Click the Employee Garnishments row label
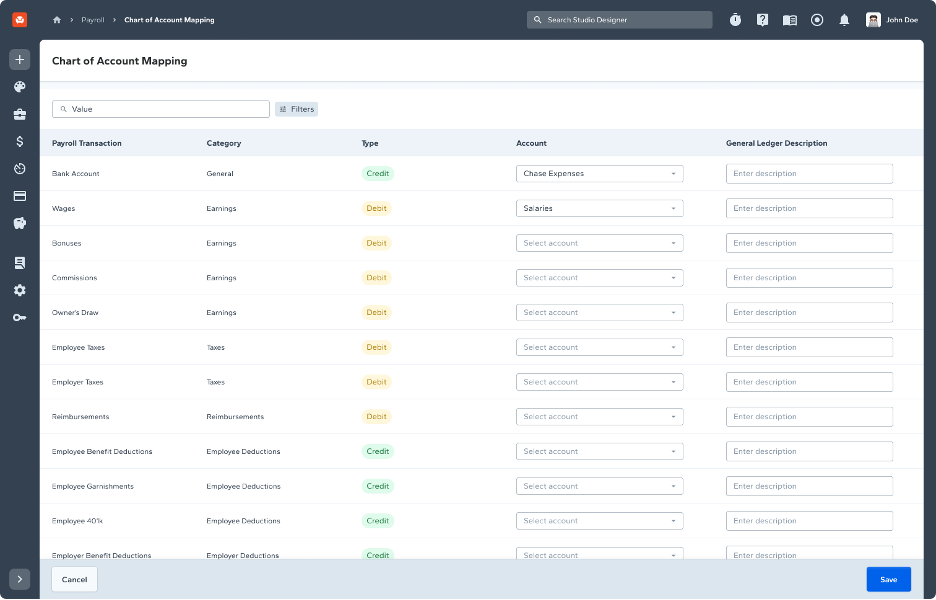 pyautogui.click(x=93, y=487)
